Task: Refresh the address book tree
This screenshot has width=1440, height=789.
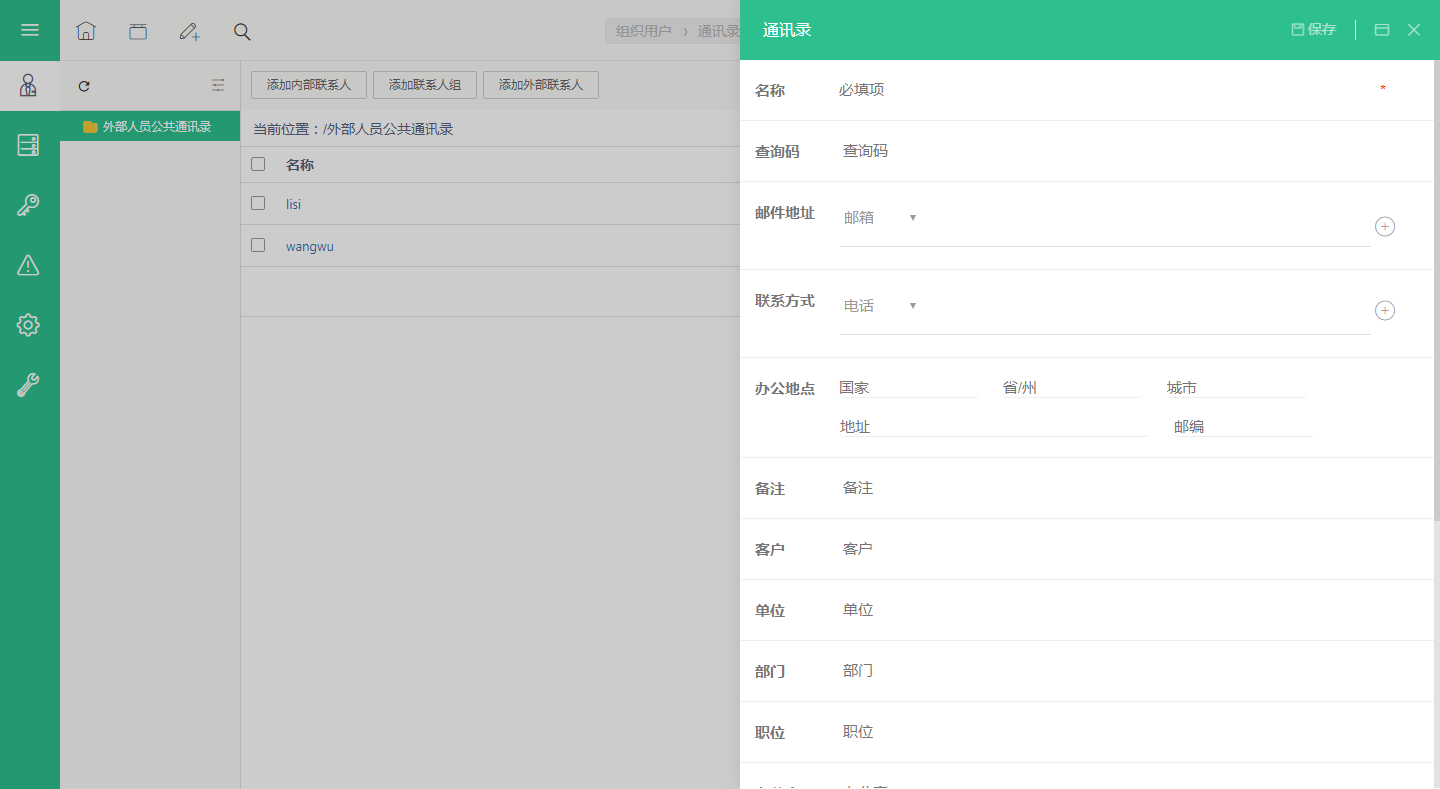Action: pyautogui.click(x=84, y=86)
